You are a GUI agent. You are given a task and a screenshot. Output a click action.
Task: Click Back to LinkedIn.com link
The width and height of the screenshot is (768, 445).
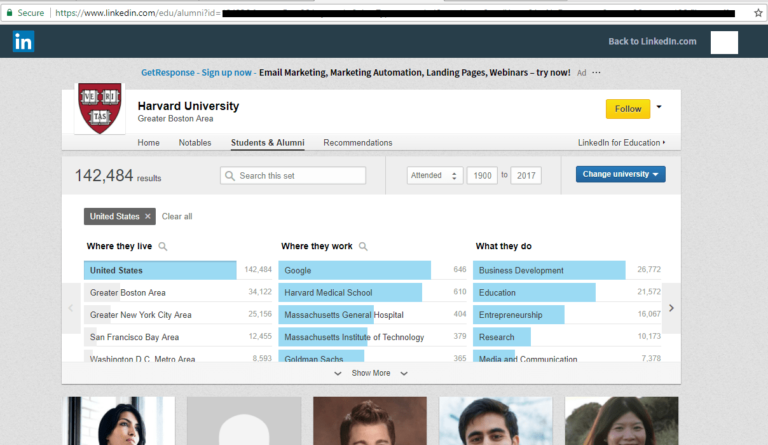tap(652, 42)
